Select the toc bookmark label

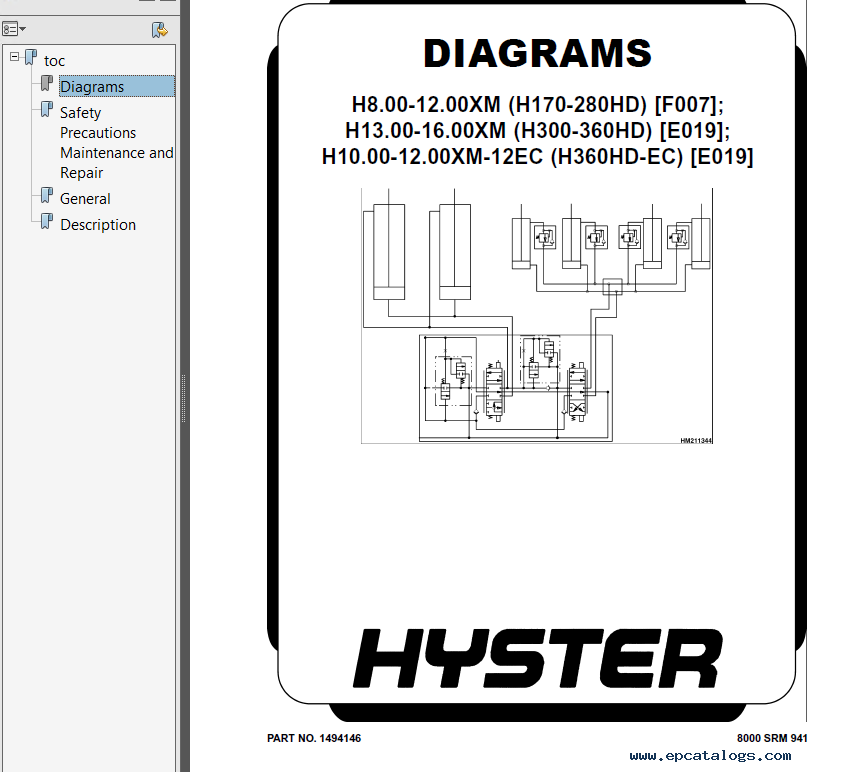(x=54, y=61)
